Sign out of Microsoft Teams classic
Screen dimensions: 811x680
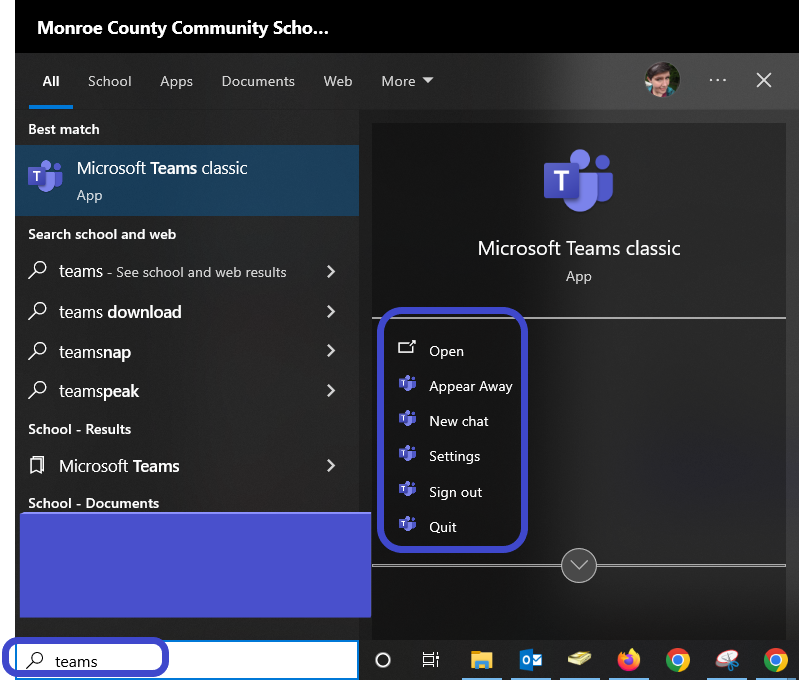point(456,491)
